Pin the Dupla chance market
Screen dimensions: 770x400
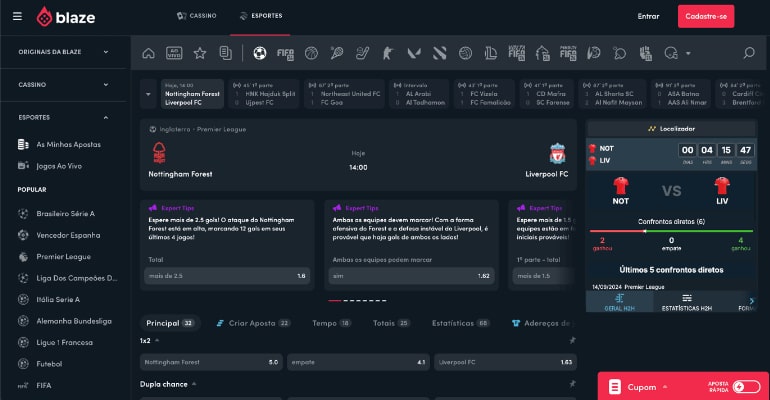coord(572,384)
